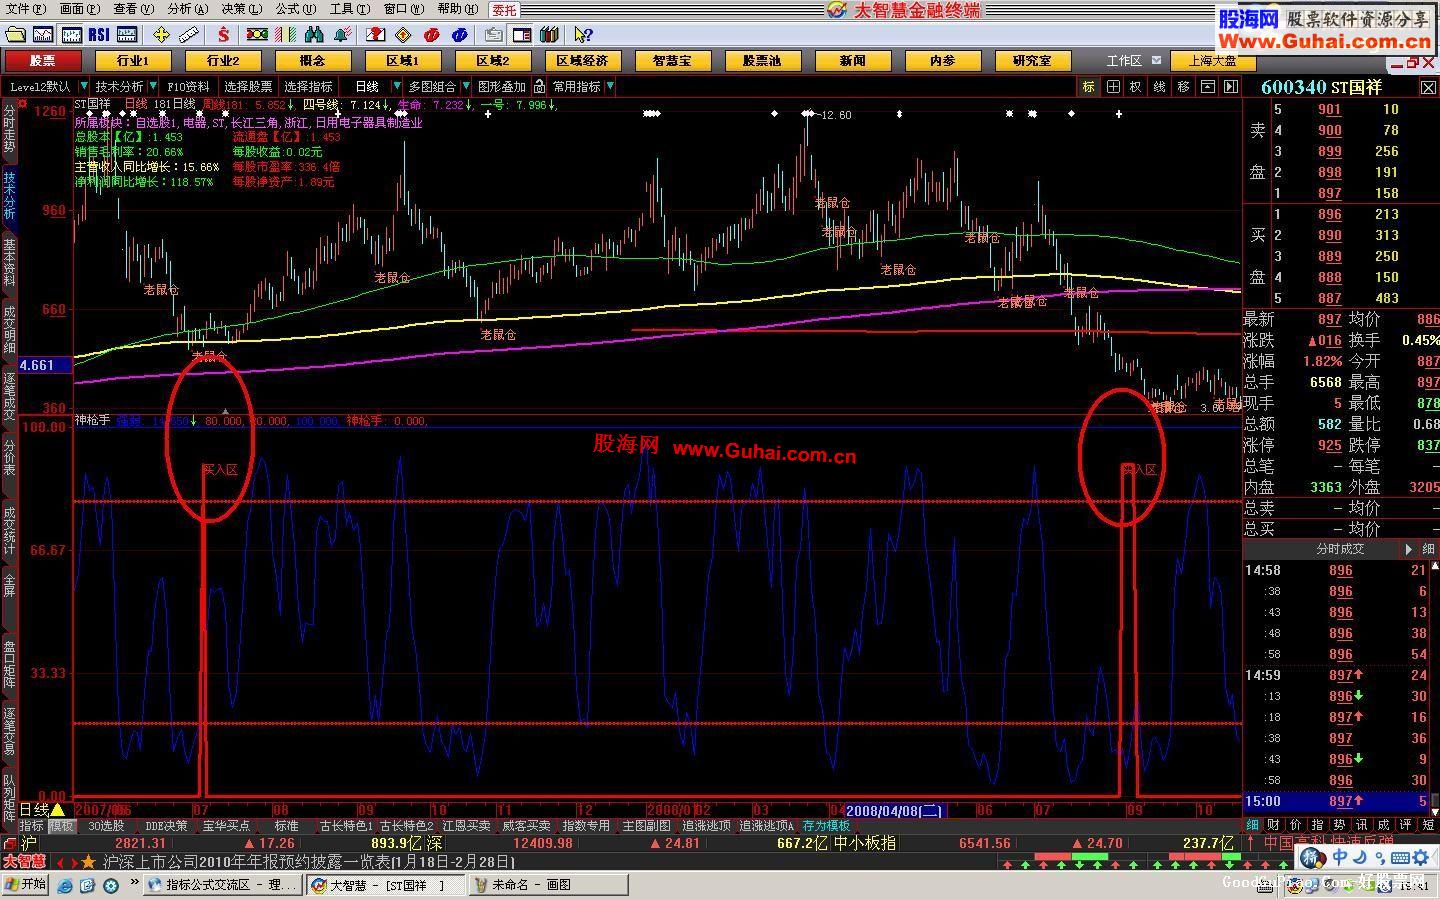1440x900 pixels.
Task: Click the grid 田 chart icon
Action: (x=1113, y=87)
